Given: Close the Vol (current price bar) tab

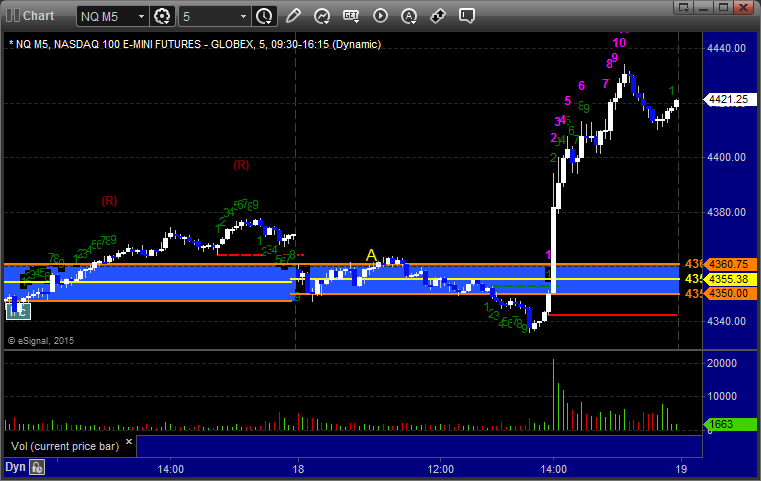Looking at the screenshot, I should [129, 442].
